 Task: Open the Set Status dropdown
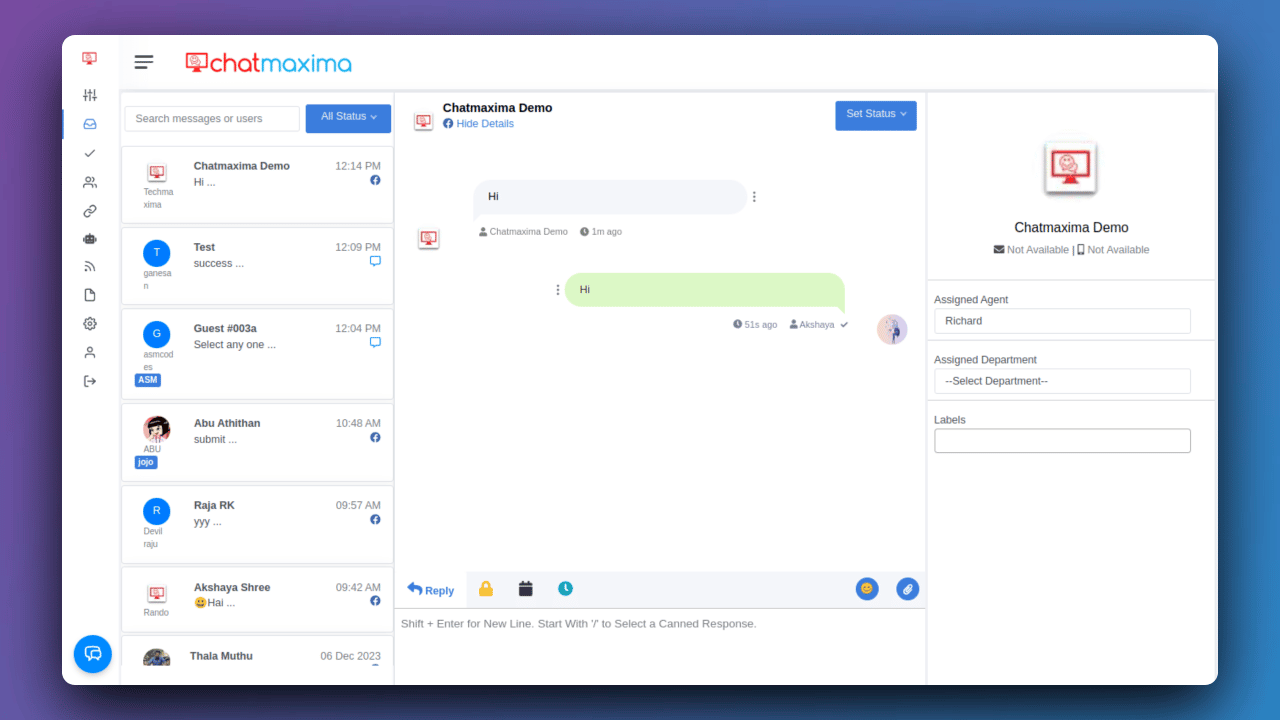tap(876, 115)
